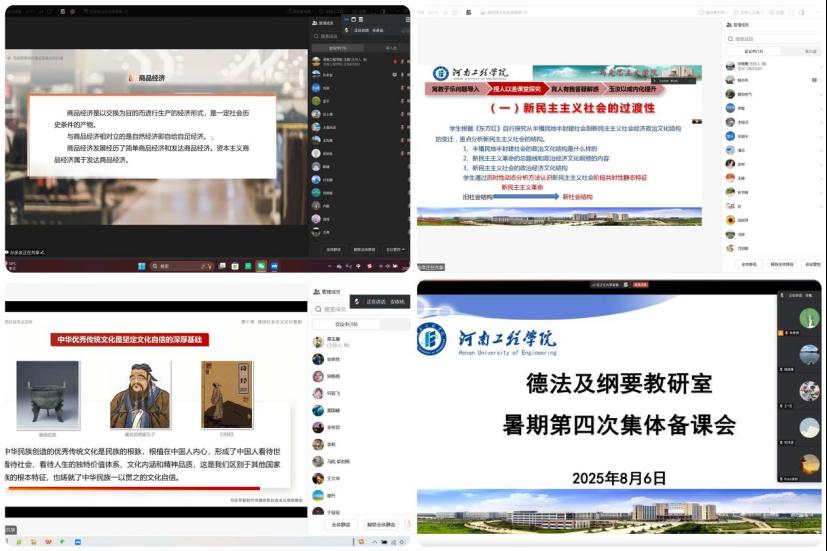Click the sunset participant avatar in bottom-right screenshot
This screenshot has width=827, height=551.
point(809,464)
